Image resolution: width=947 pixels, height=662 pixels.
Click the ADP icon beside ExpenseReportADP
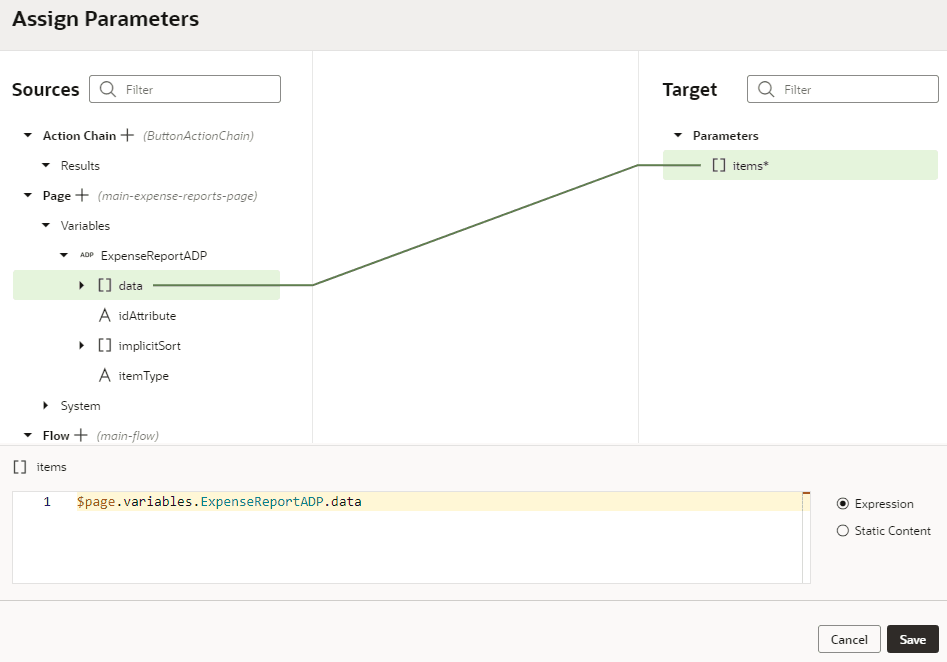pyautogui.click(x=87, y=255)
